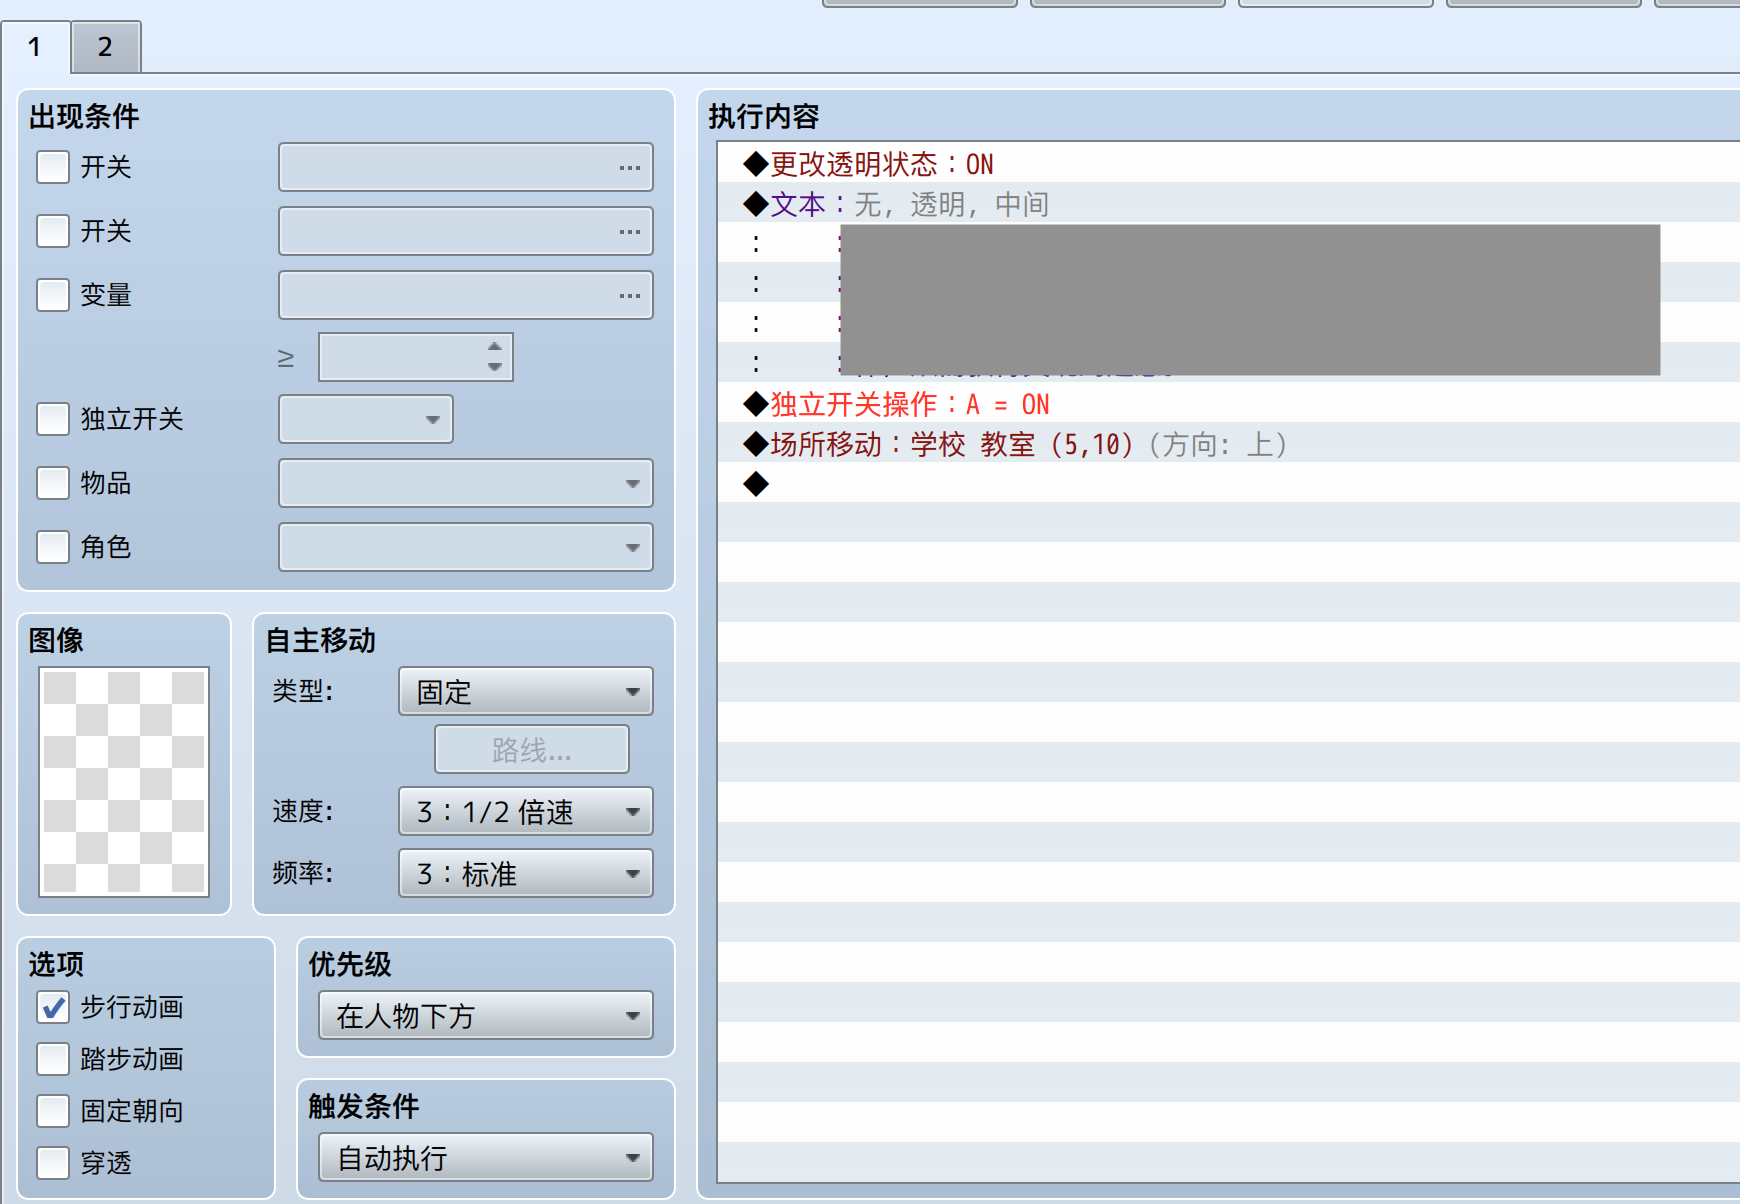Select the 独立开关操作：A = ON command
Screen dimensions: 1740x1204
pos(1228,403)
